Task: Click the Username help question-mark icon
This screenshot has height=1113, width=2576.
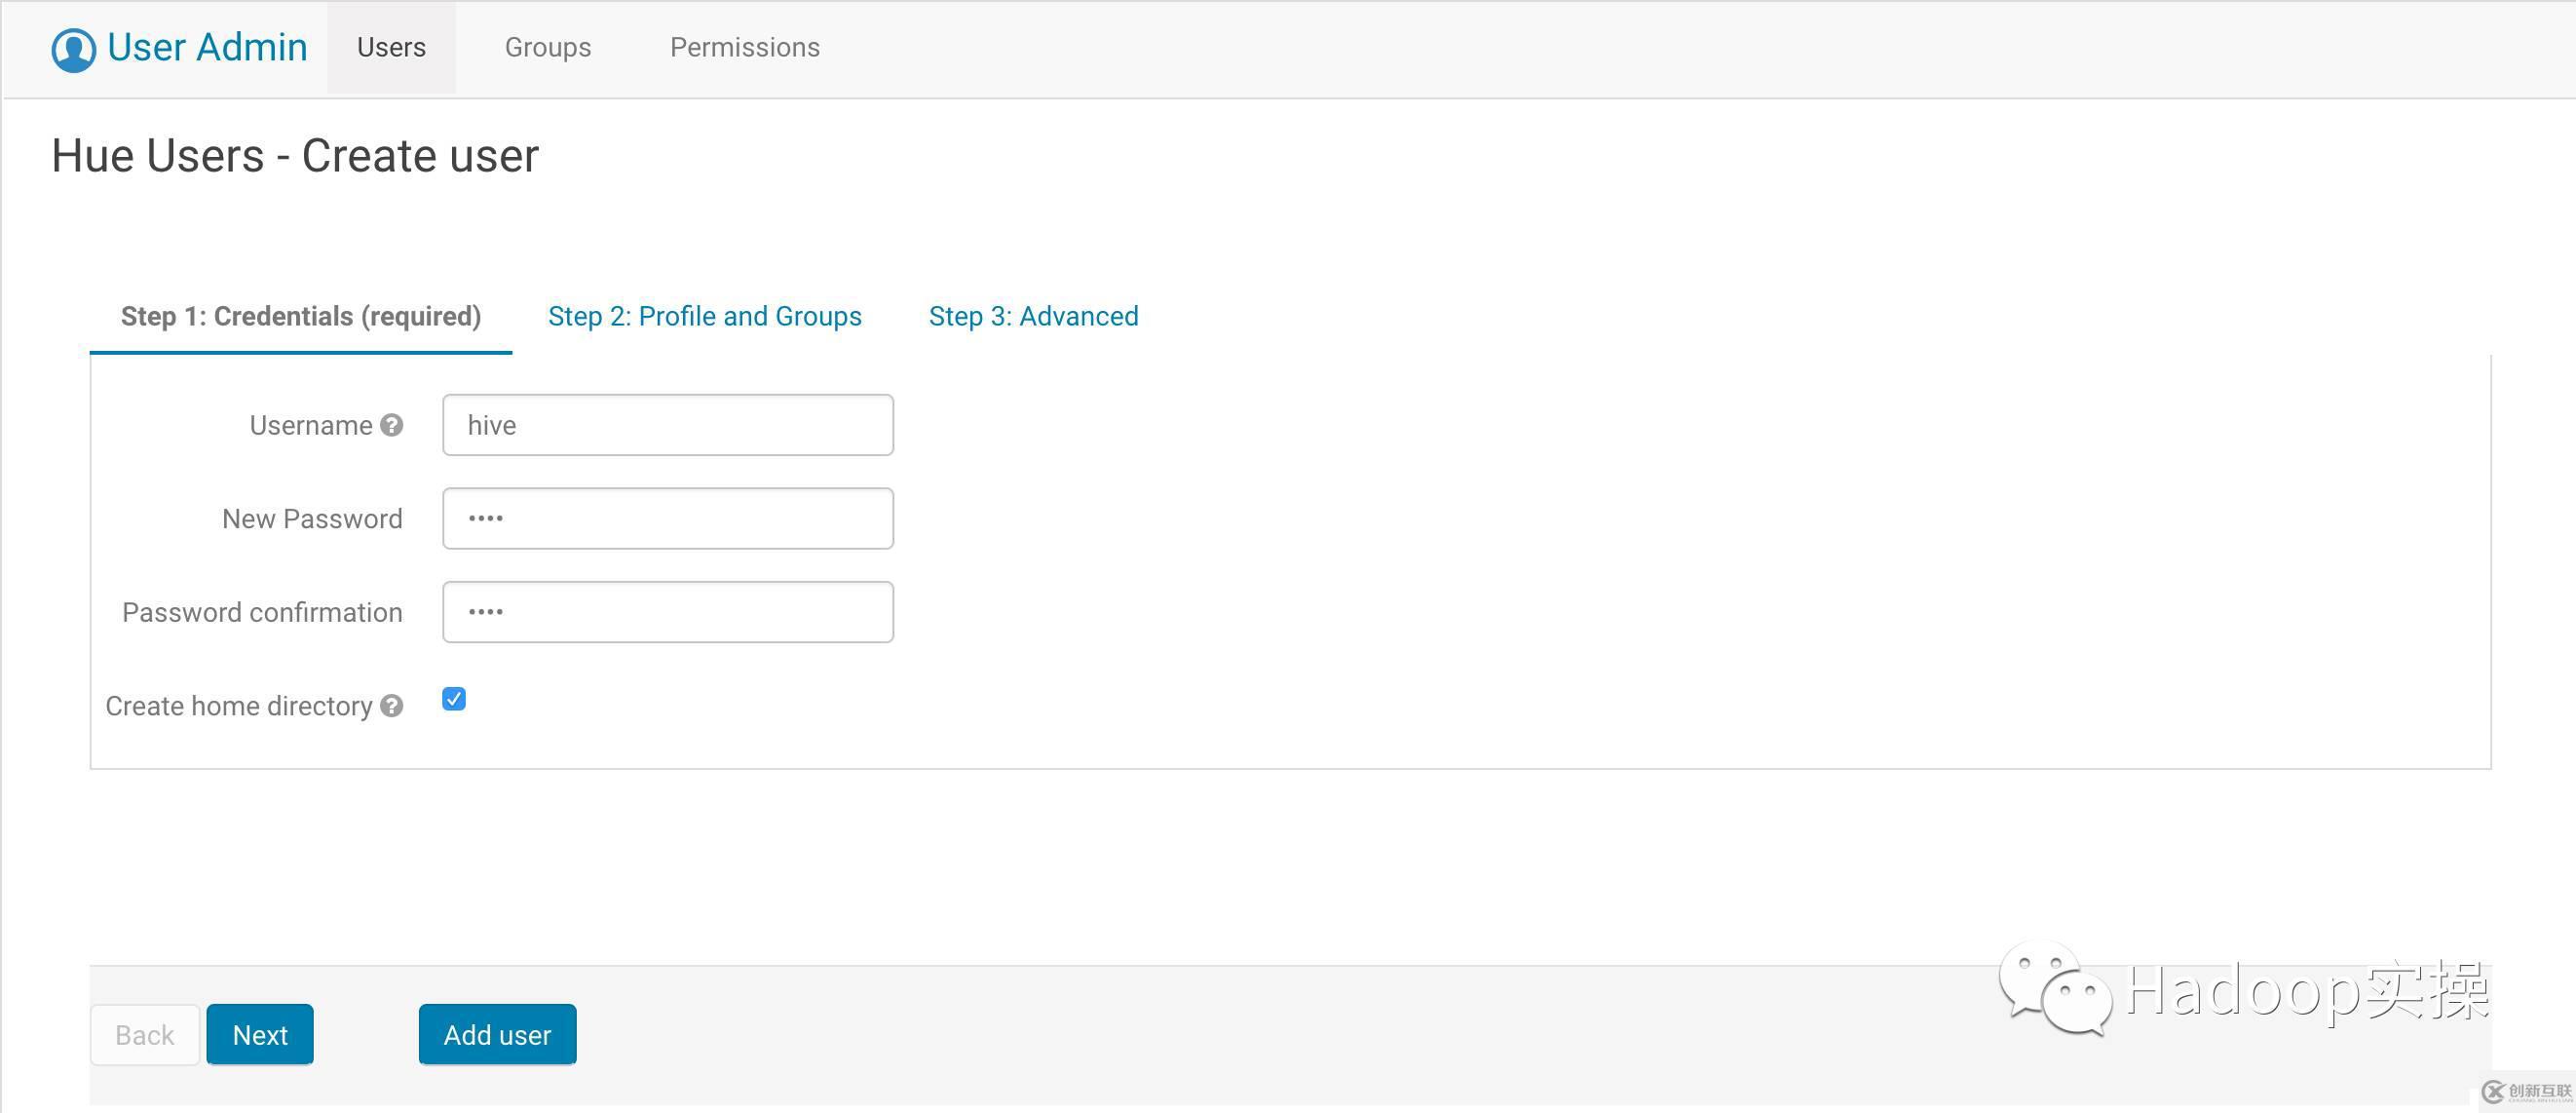Action: point(392,425)
